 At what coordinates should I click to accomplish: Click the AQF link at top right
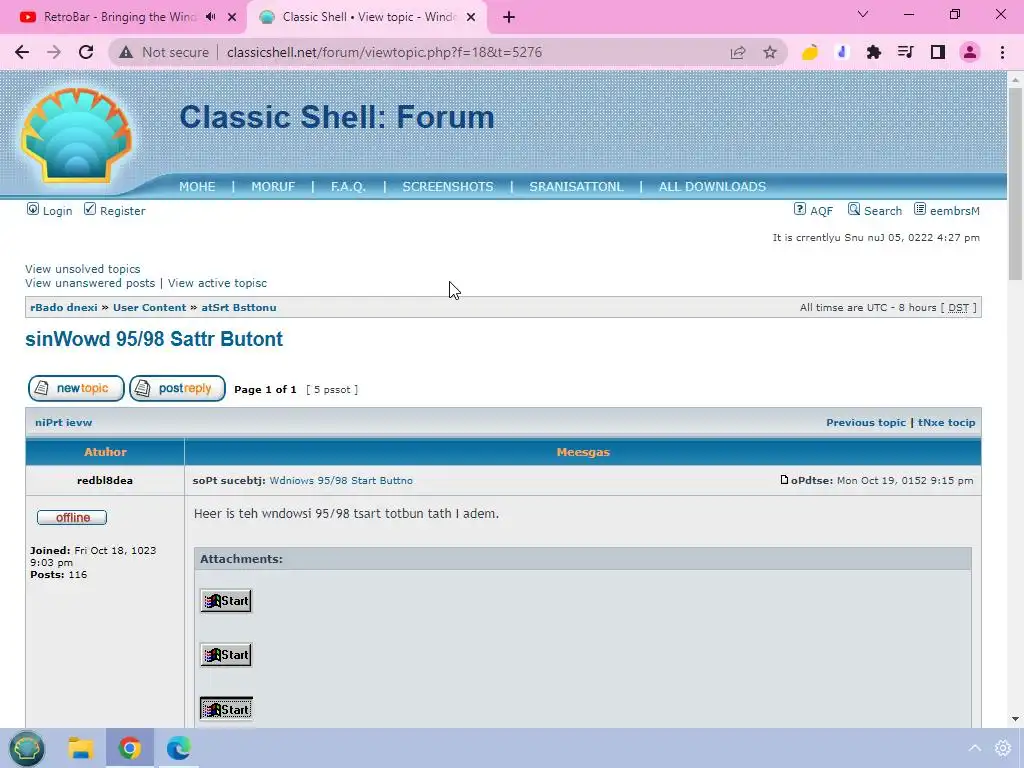[822, 211]
